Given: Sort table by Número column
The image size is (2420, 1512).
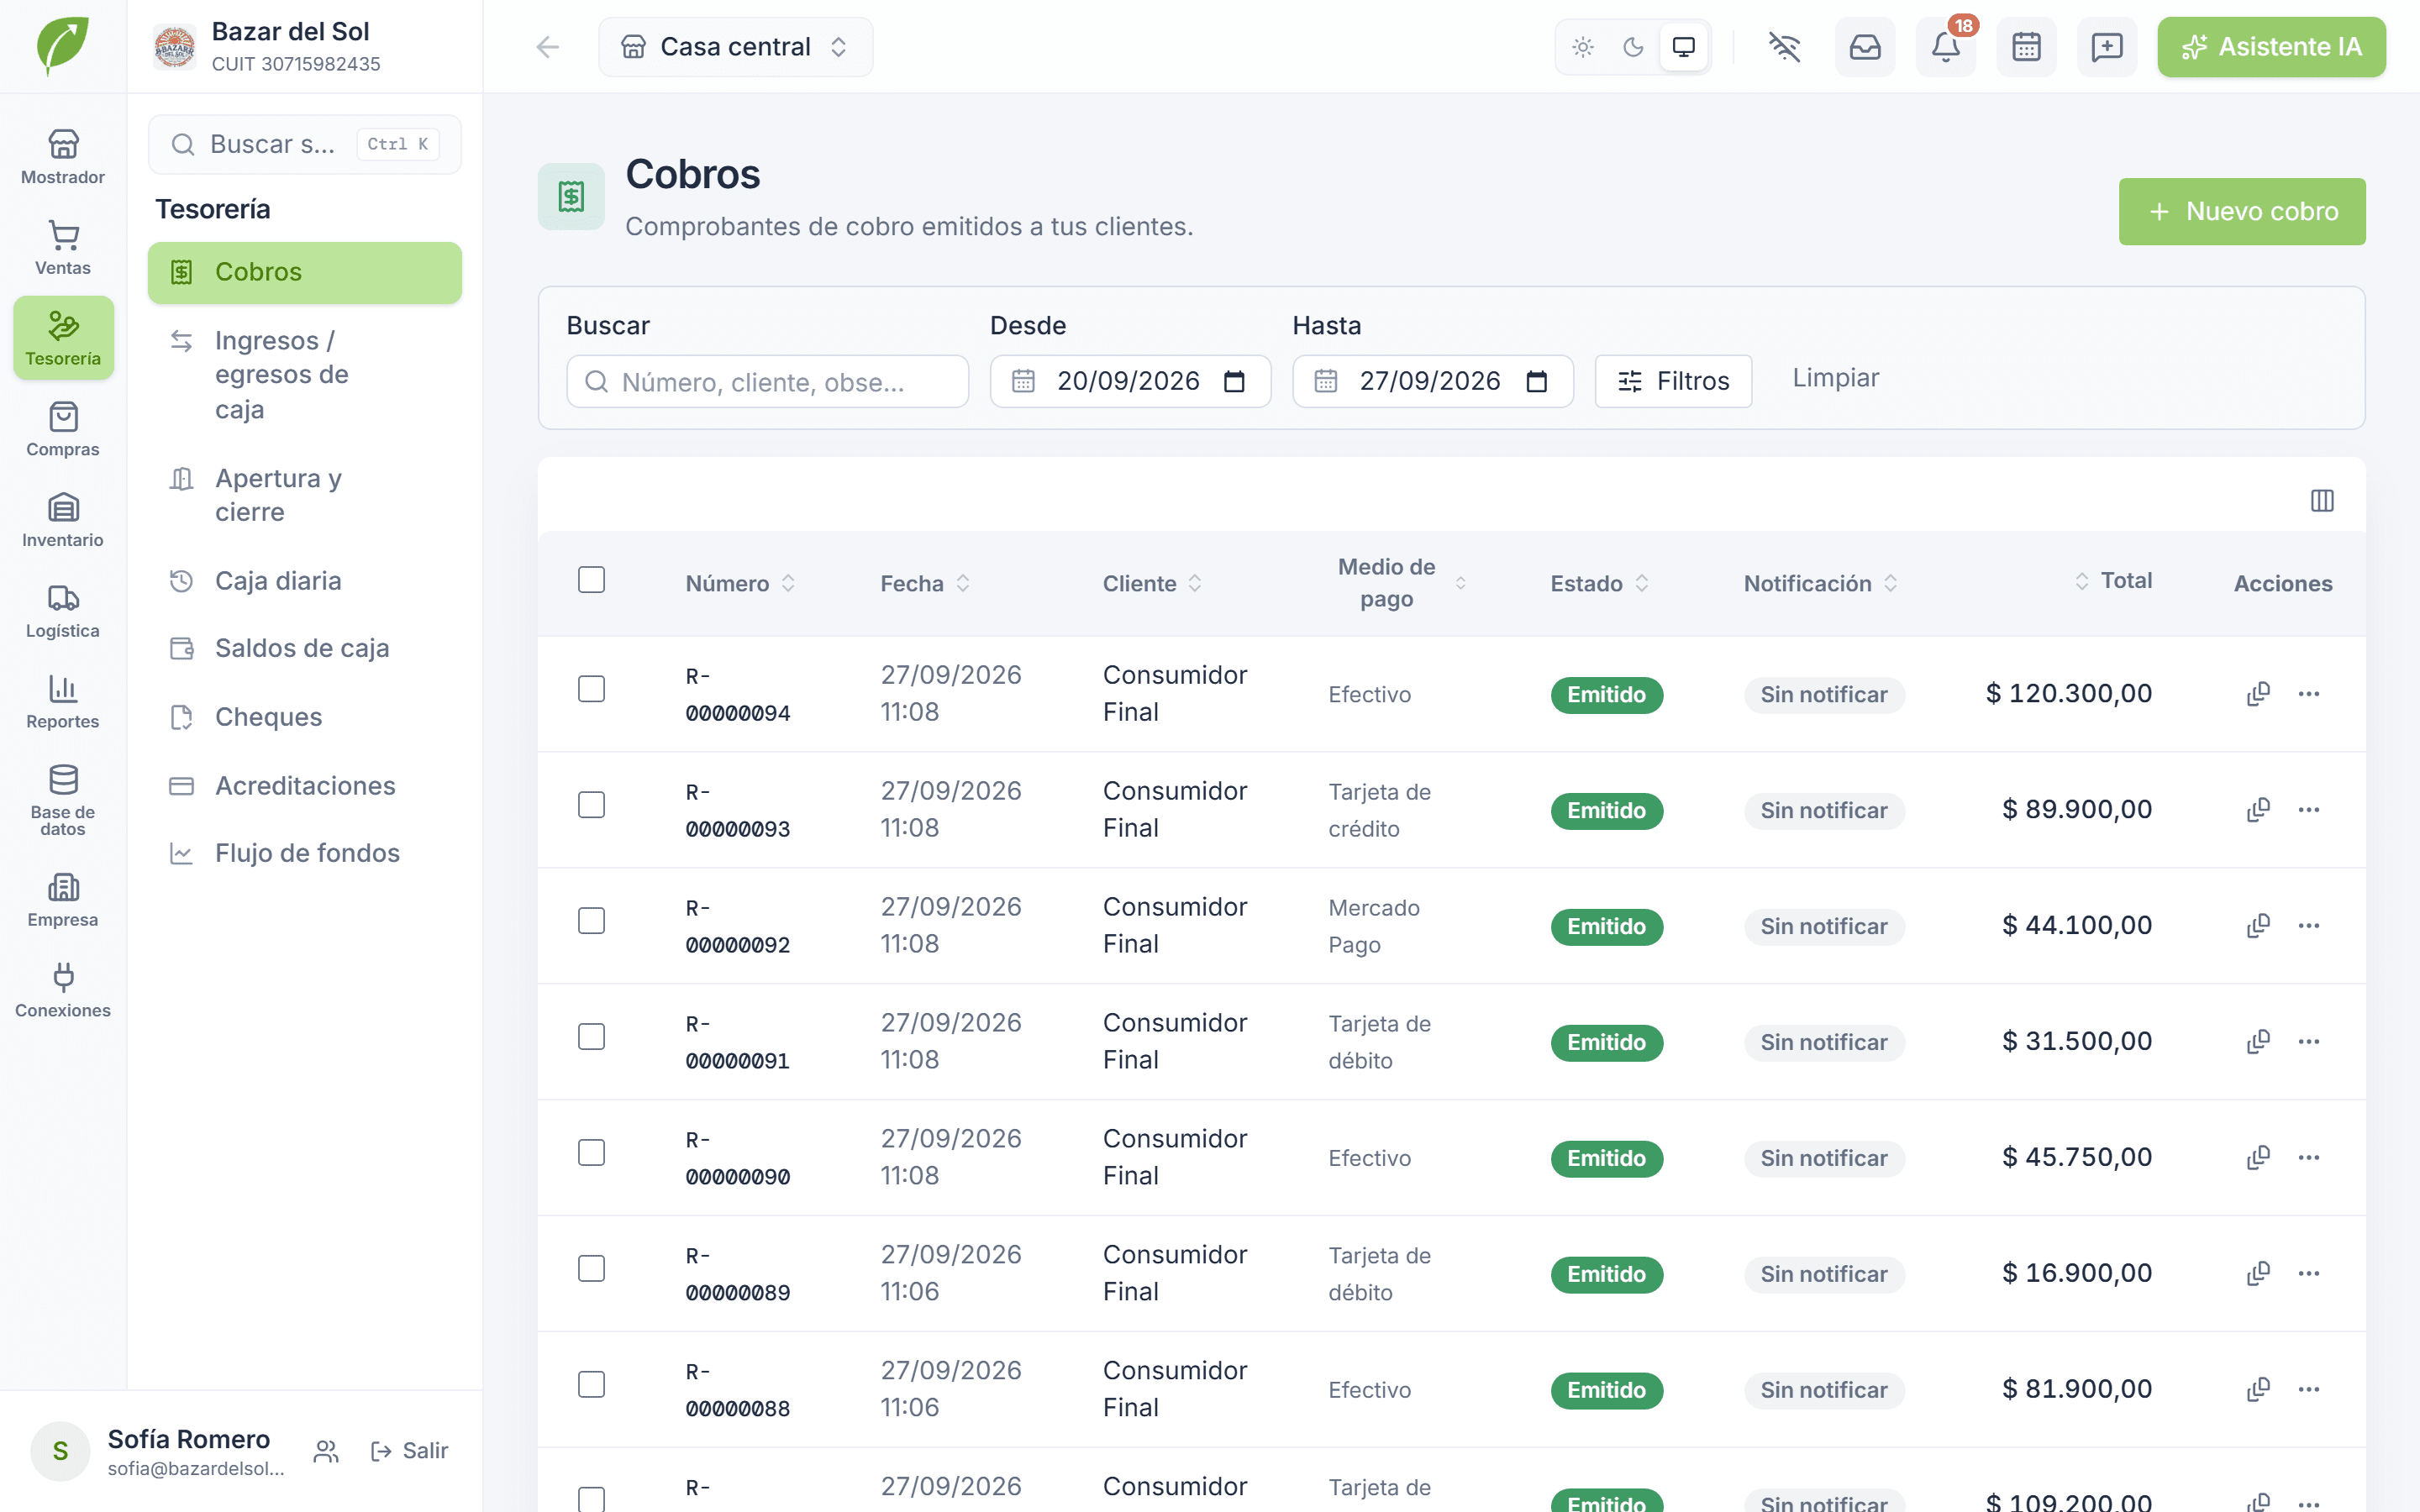Looking at the screenshot, I should [x=740, y=583].
